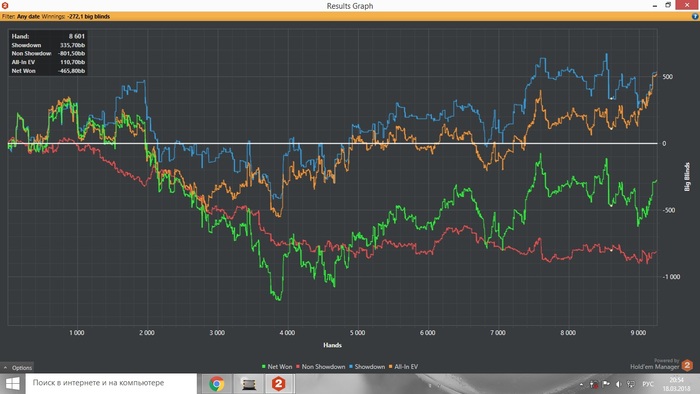This screenshot has width=700, height=394.
Task: Click the orange Hold'em Manager 2 logo
Action: tap(687, 365)
